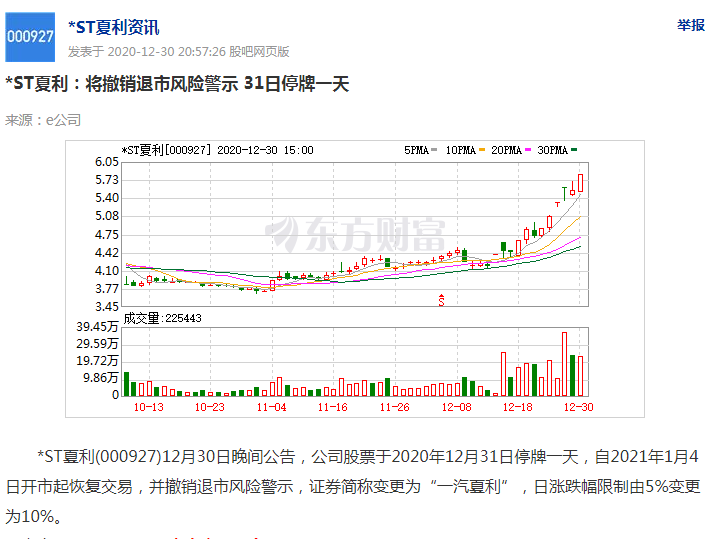Click the 成交量:225443 volume label
This screenshot has width=712, height=539.
click(162, 318)
